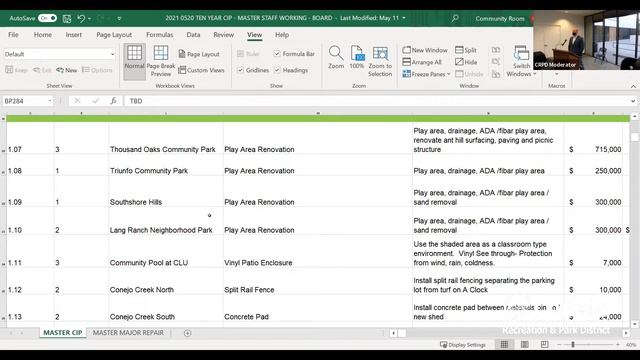
Task: Select the Vinyl Patio Enclosure cell
Action: click(318, 251)
